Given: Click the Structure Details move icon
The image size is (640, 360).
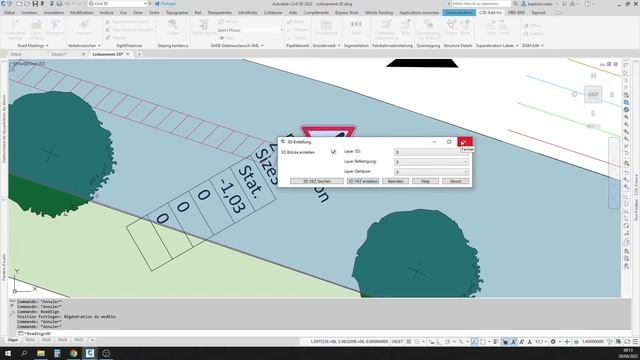Looking at the screenshot, I should pos(465,25).
